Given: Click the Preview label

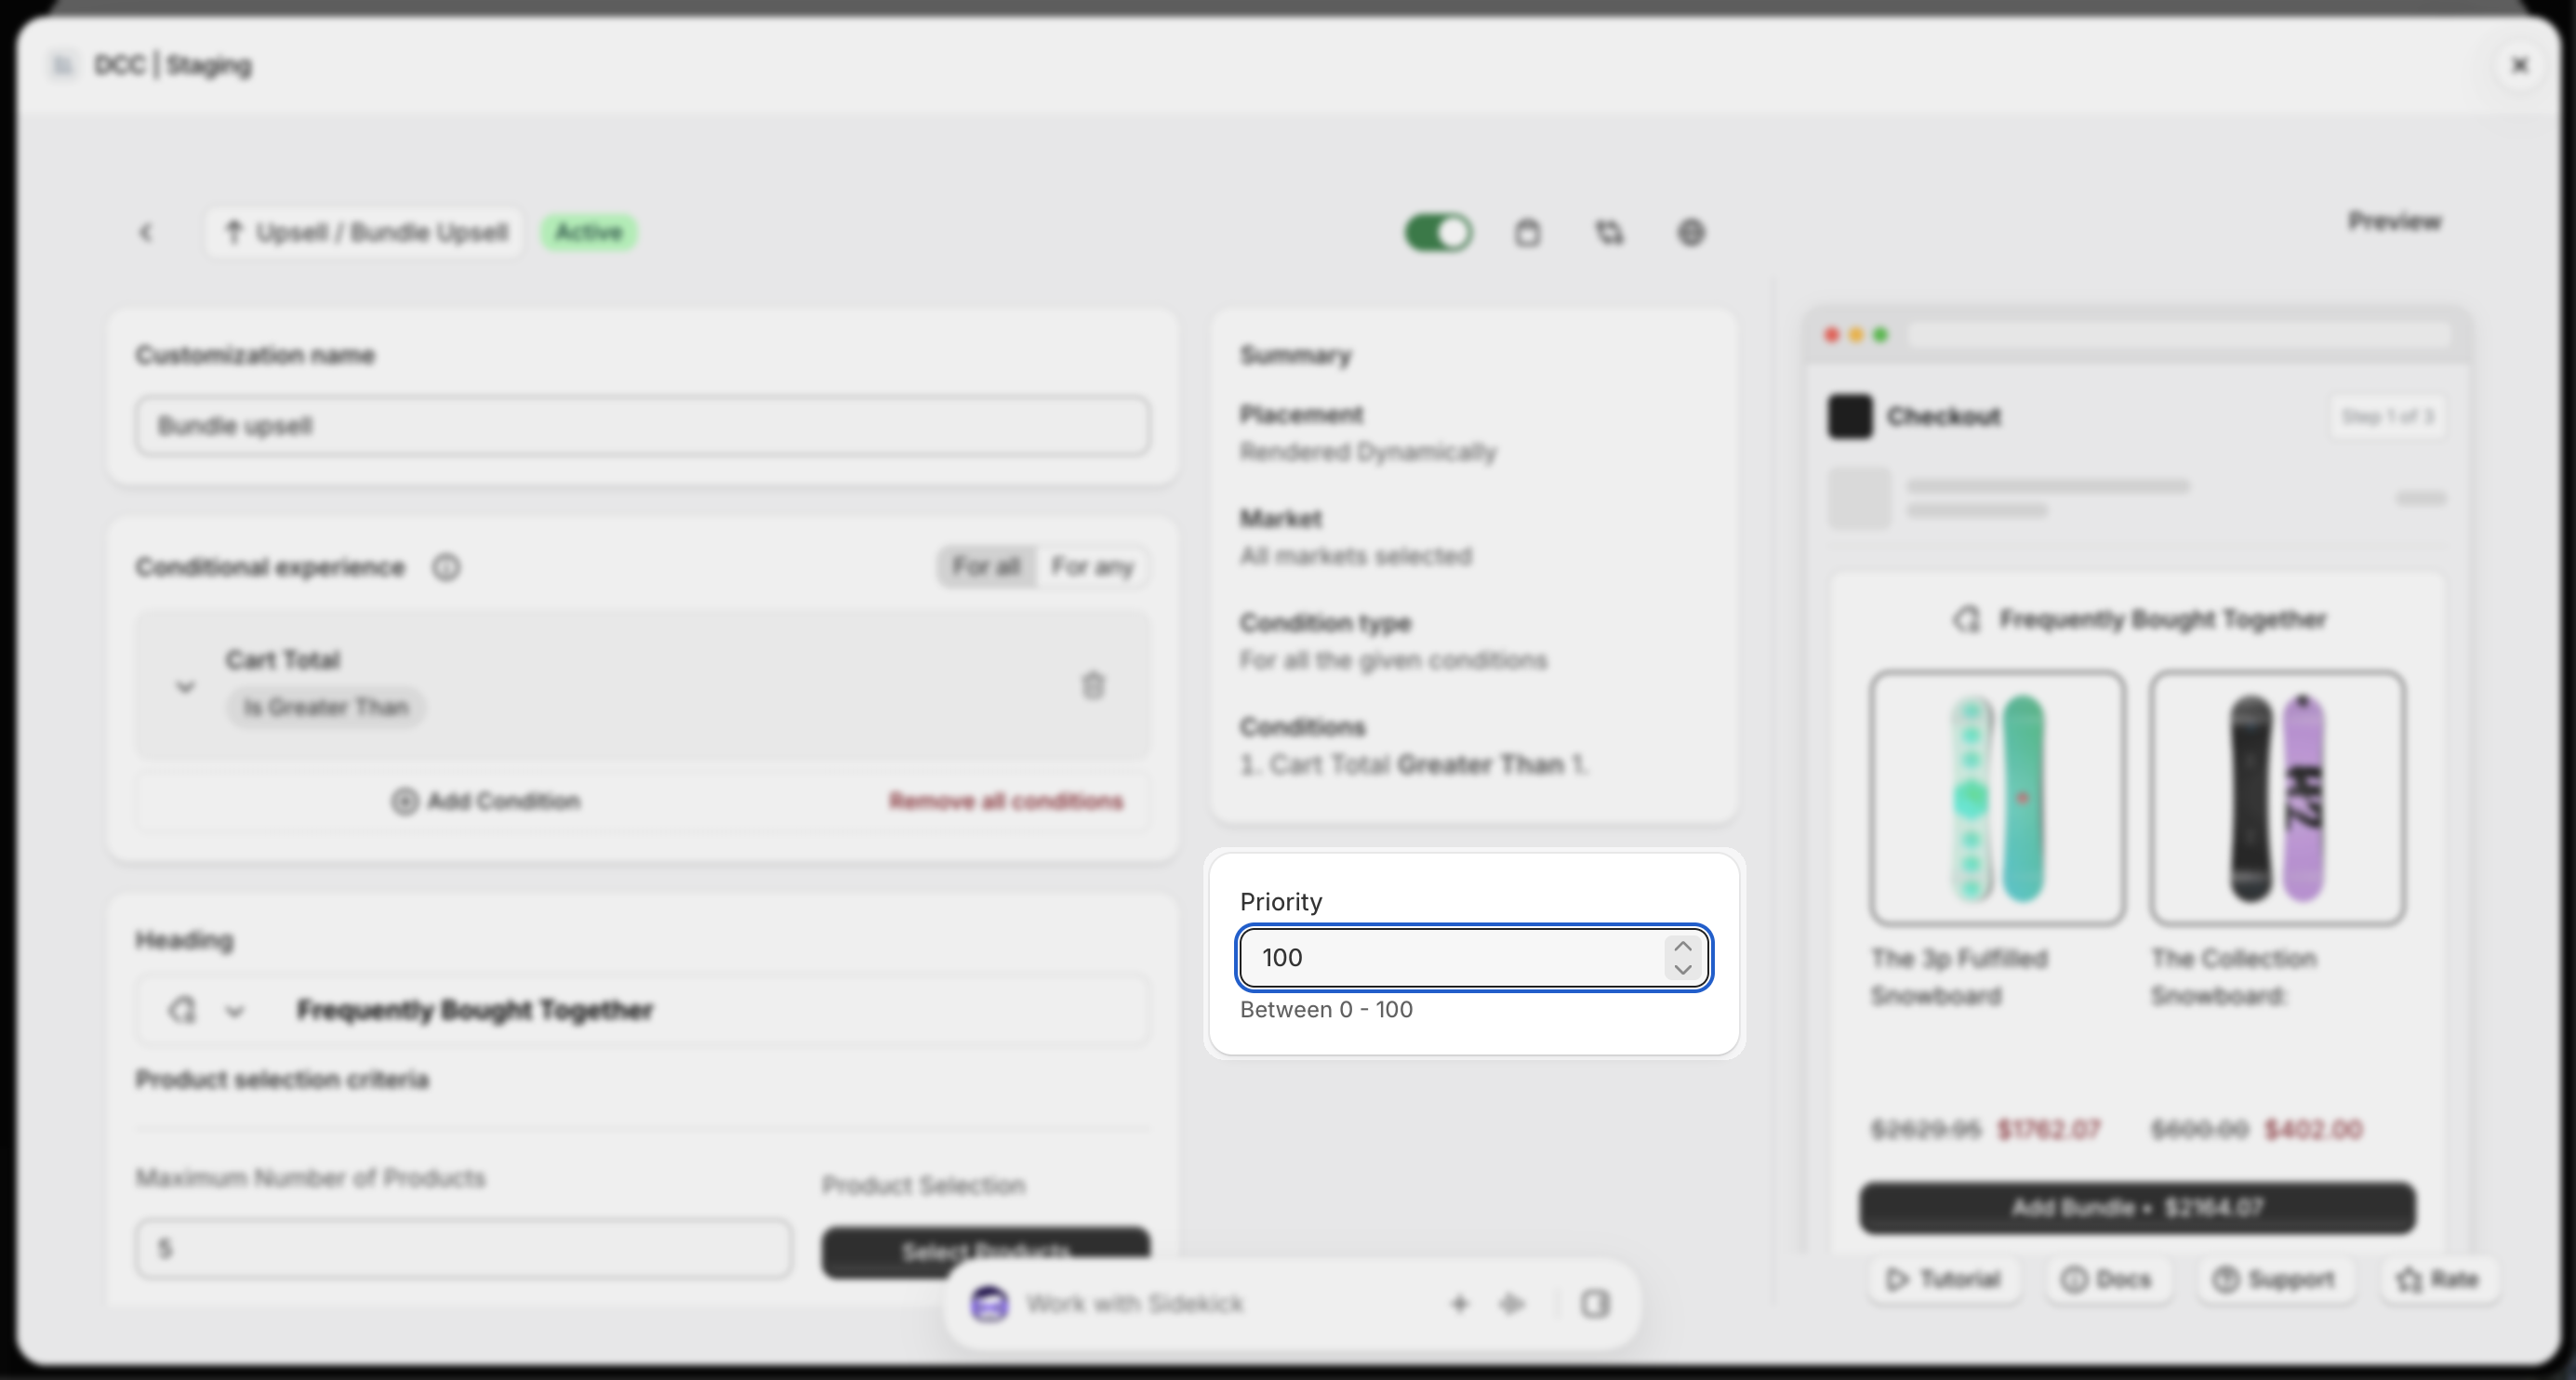Looking at the screenshot, I should coord(2394,222).
